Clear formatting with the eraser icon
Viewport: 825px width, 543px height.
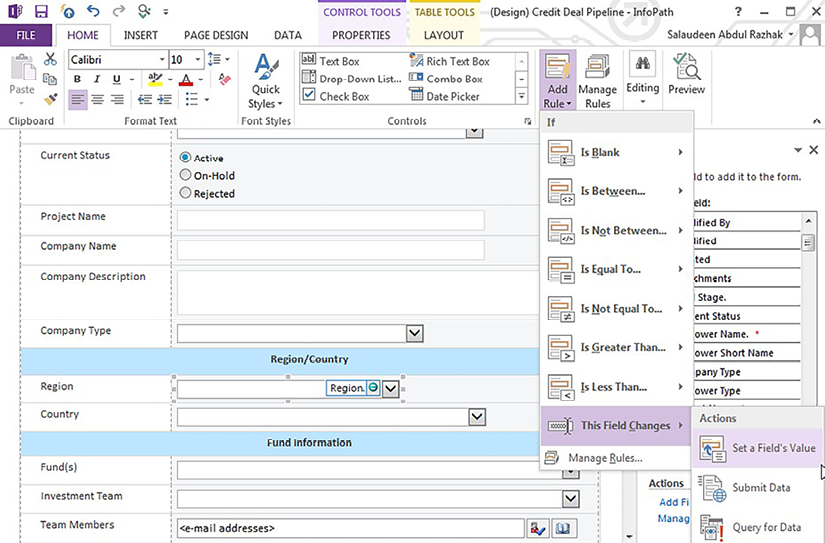coord(225,79)
